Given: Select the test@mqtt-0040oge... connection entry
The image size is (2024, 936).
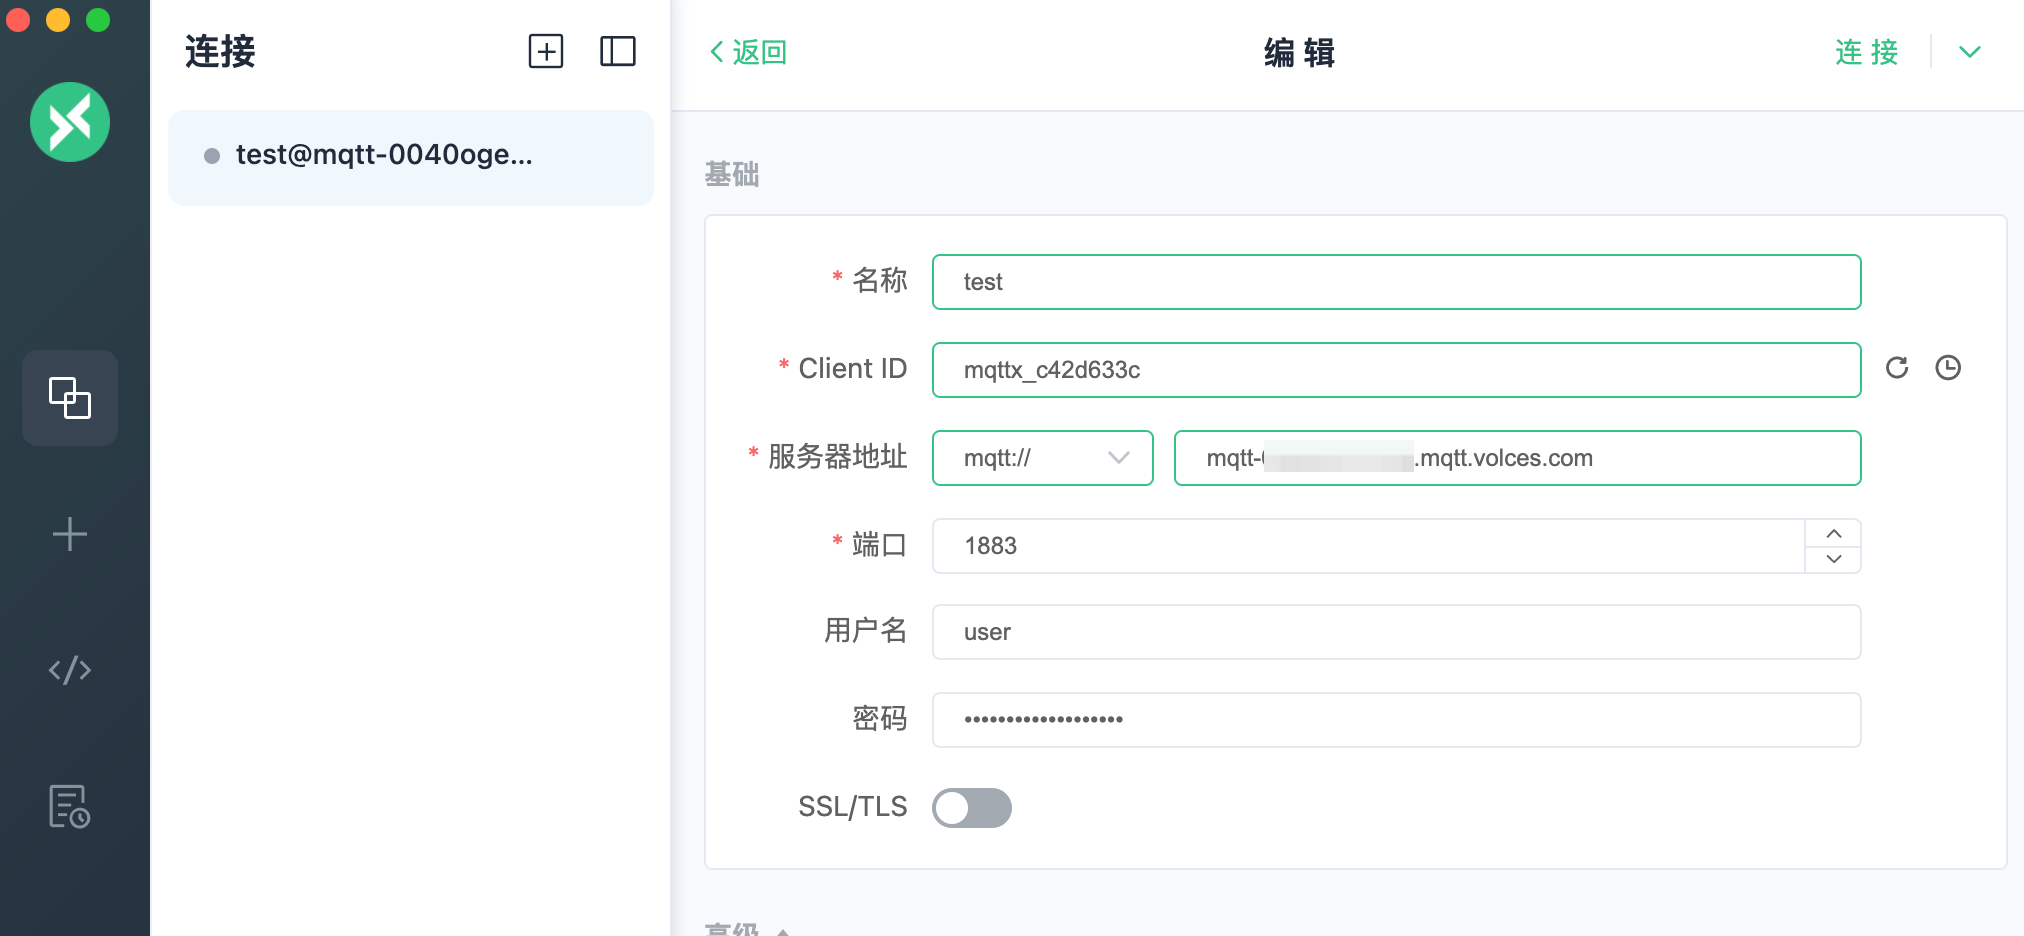Looking at the screenshot, I should tap(411, 157).
